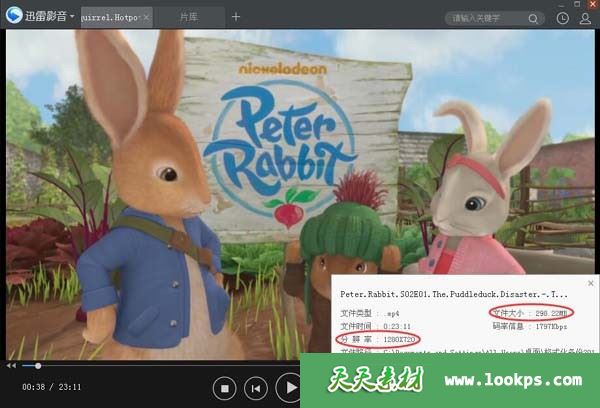Image resolution: width=600 pixels, height=408 pixels.
Task: Click the file path in info popup
Action: click(x=470, y=353)
